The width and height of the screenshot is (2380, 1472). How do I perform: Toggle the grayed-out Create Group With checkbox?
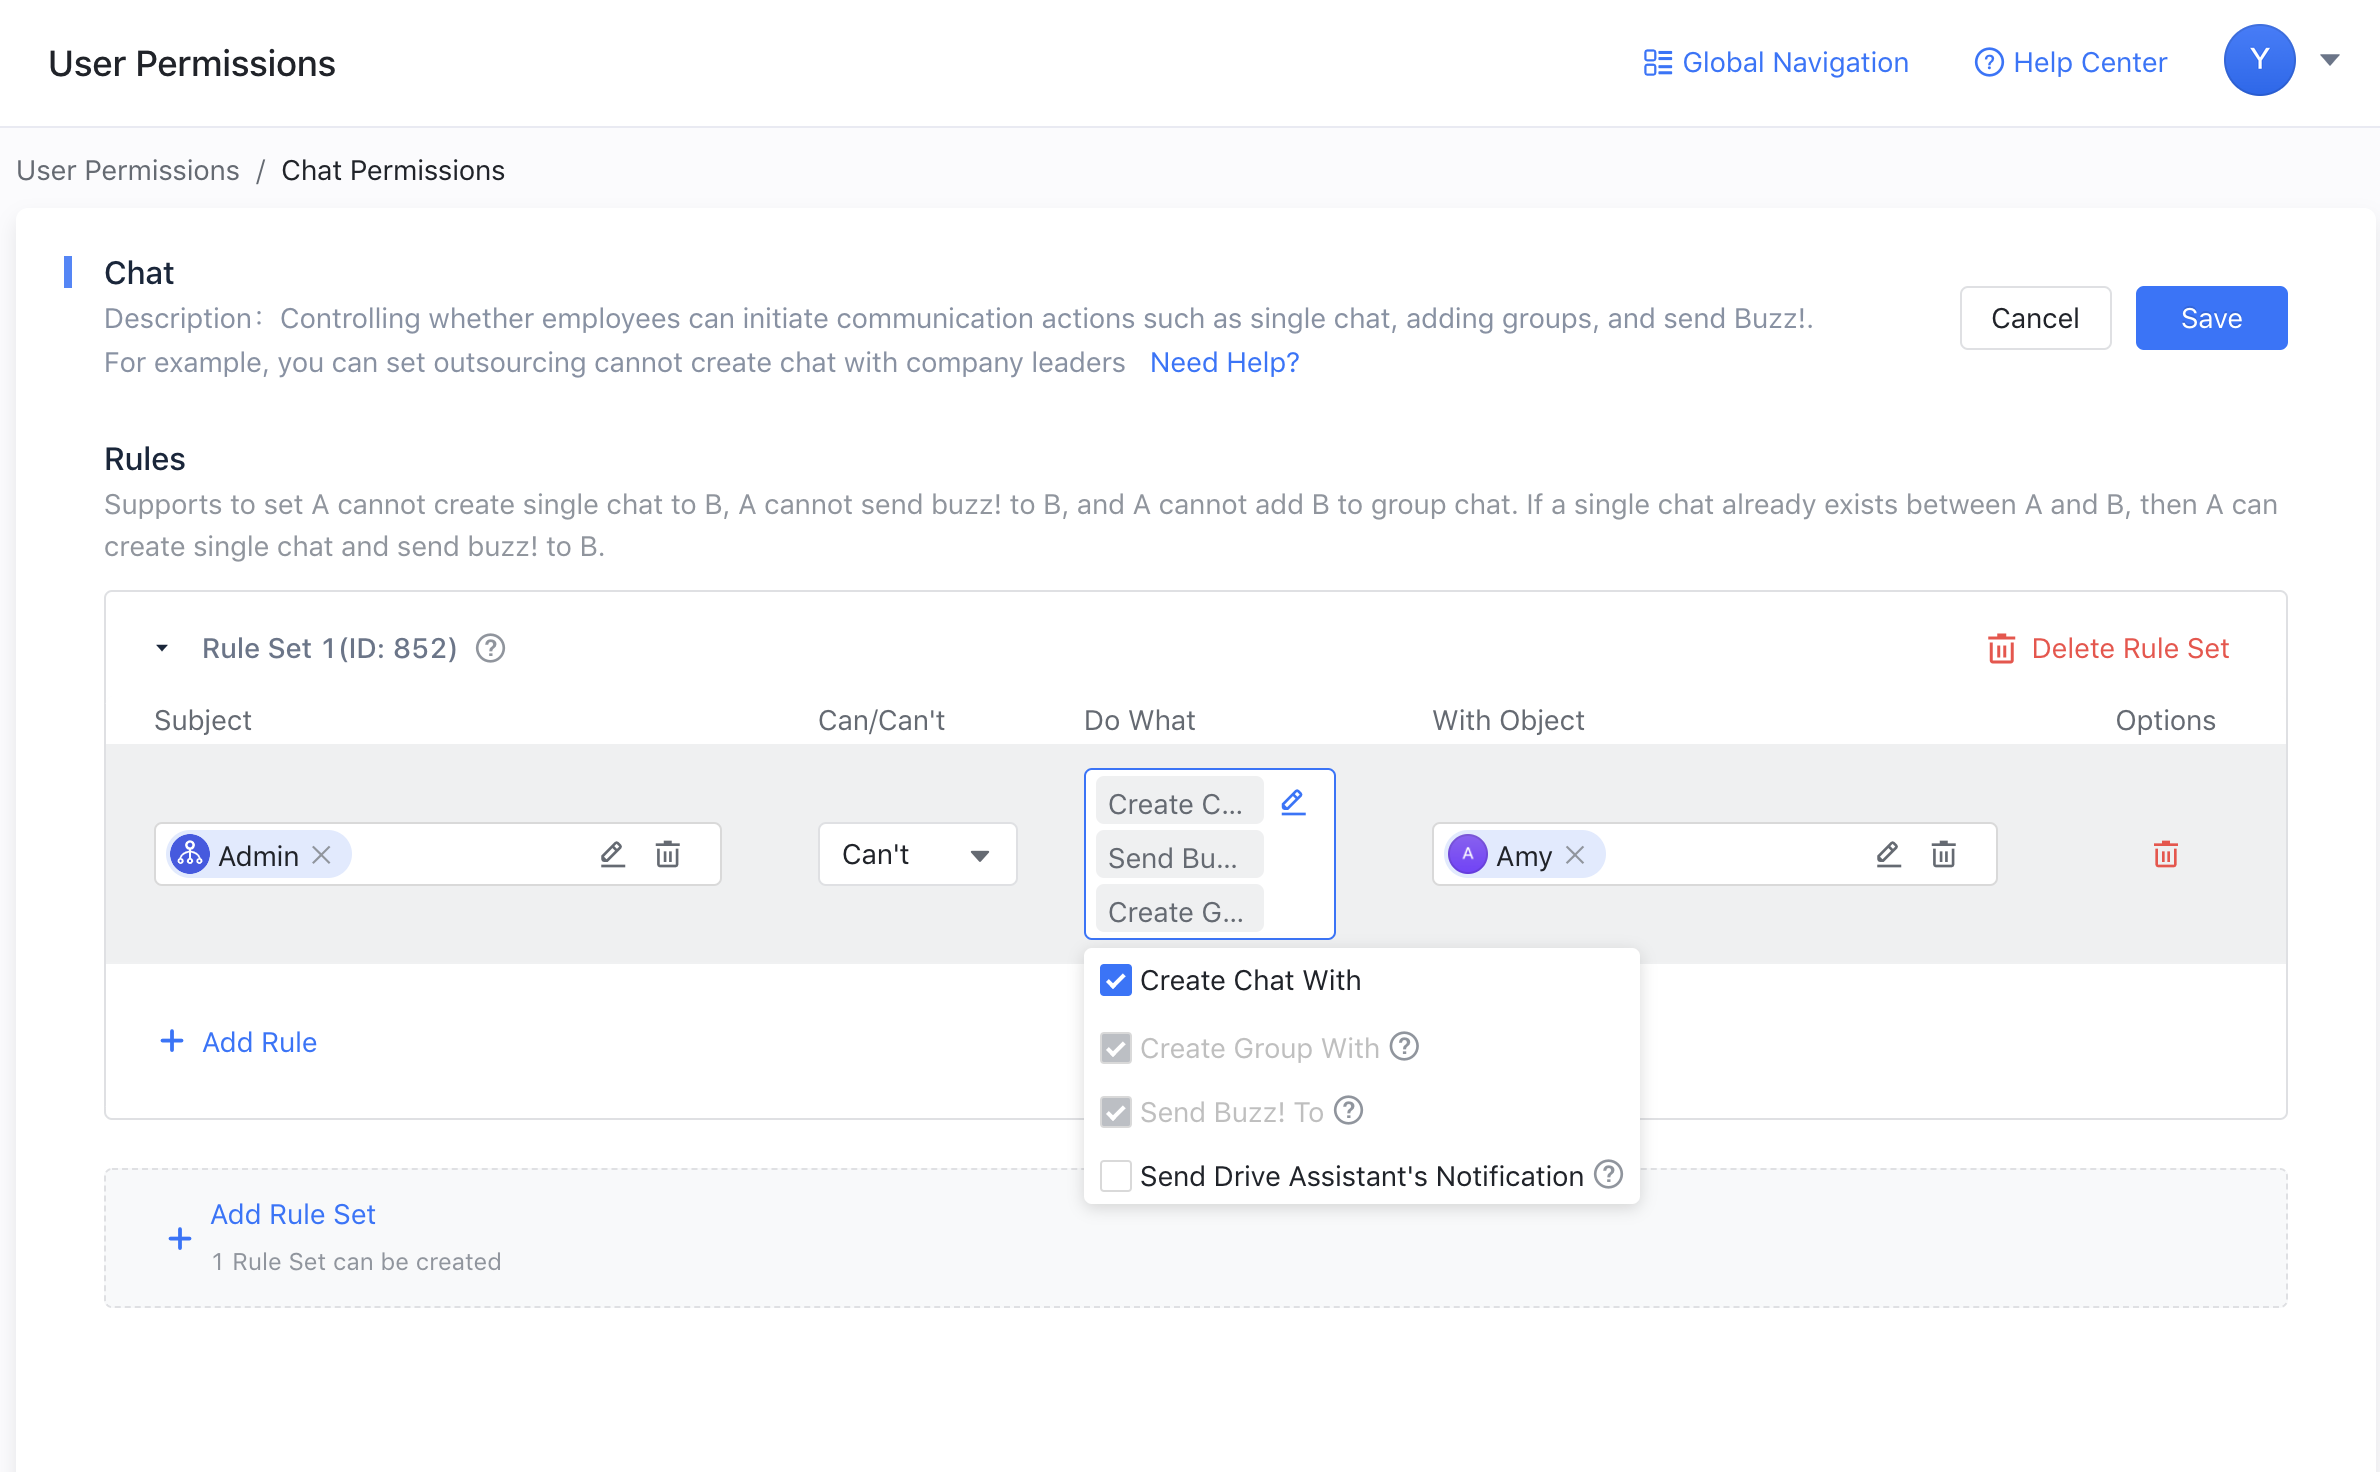(1115, 1047)
